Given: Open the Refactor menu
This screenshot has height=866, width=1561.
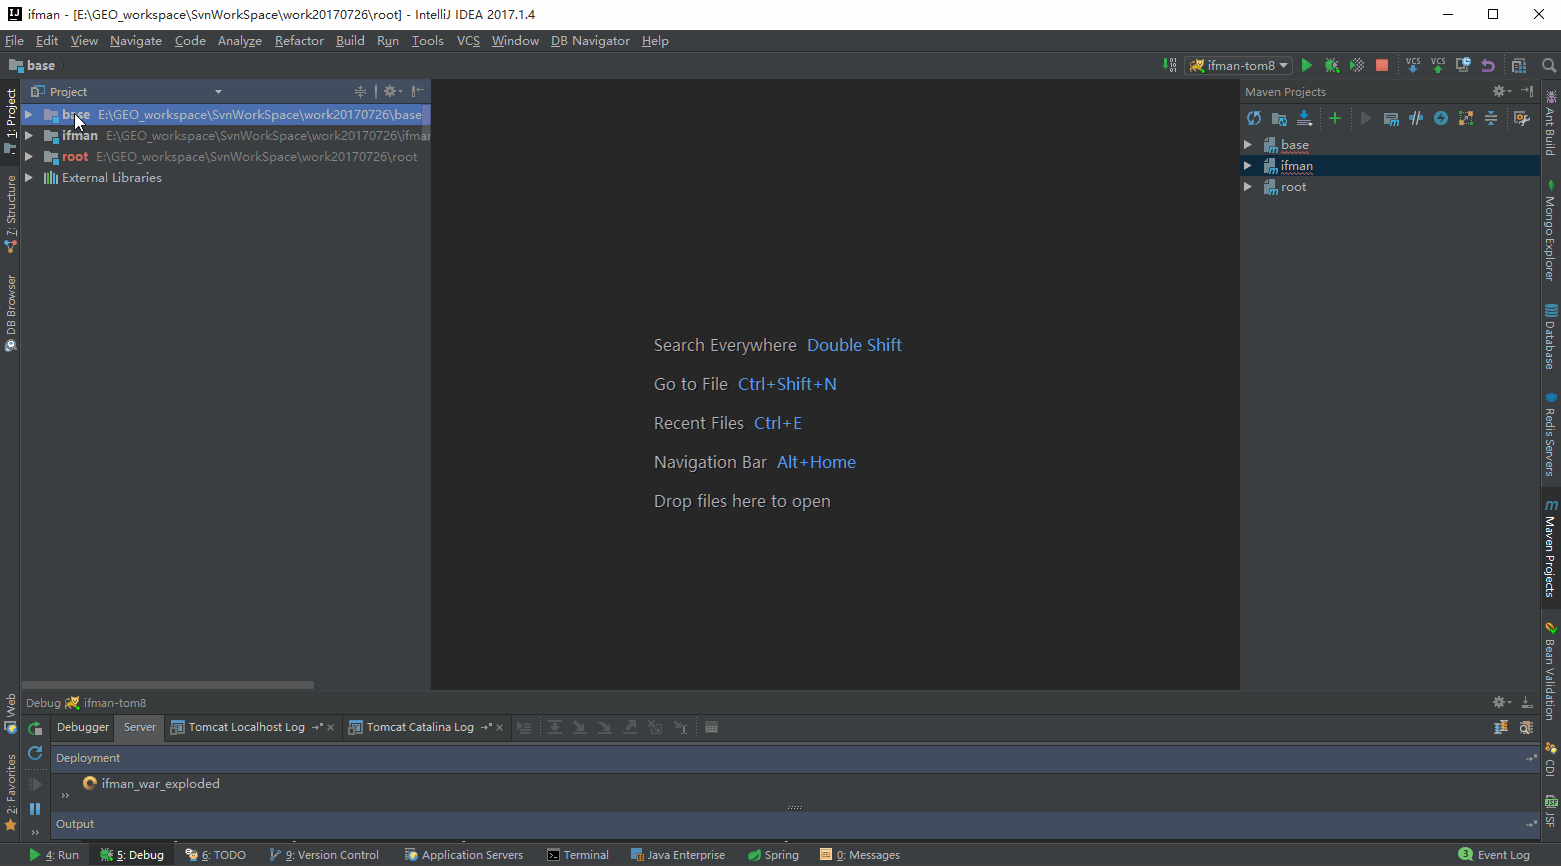Looking at the screenshot, I should tap(299, 41).
